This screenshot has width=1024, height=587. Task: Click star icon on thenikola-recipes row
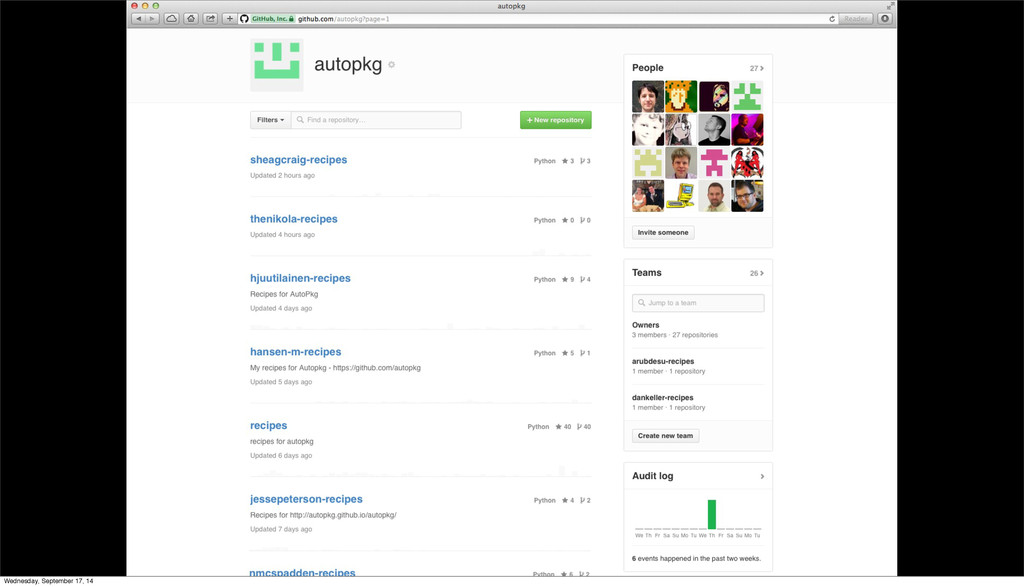click(x=565, y=221)
